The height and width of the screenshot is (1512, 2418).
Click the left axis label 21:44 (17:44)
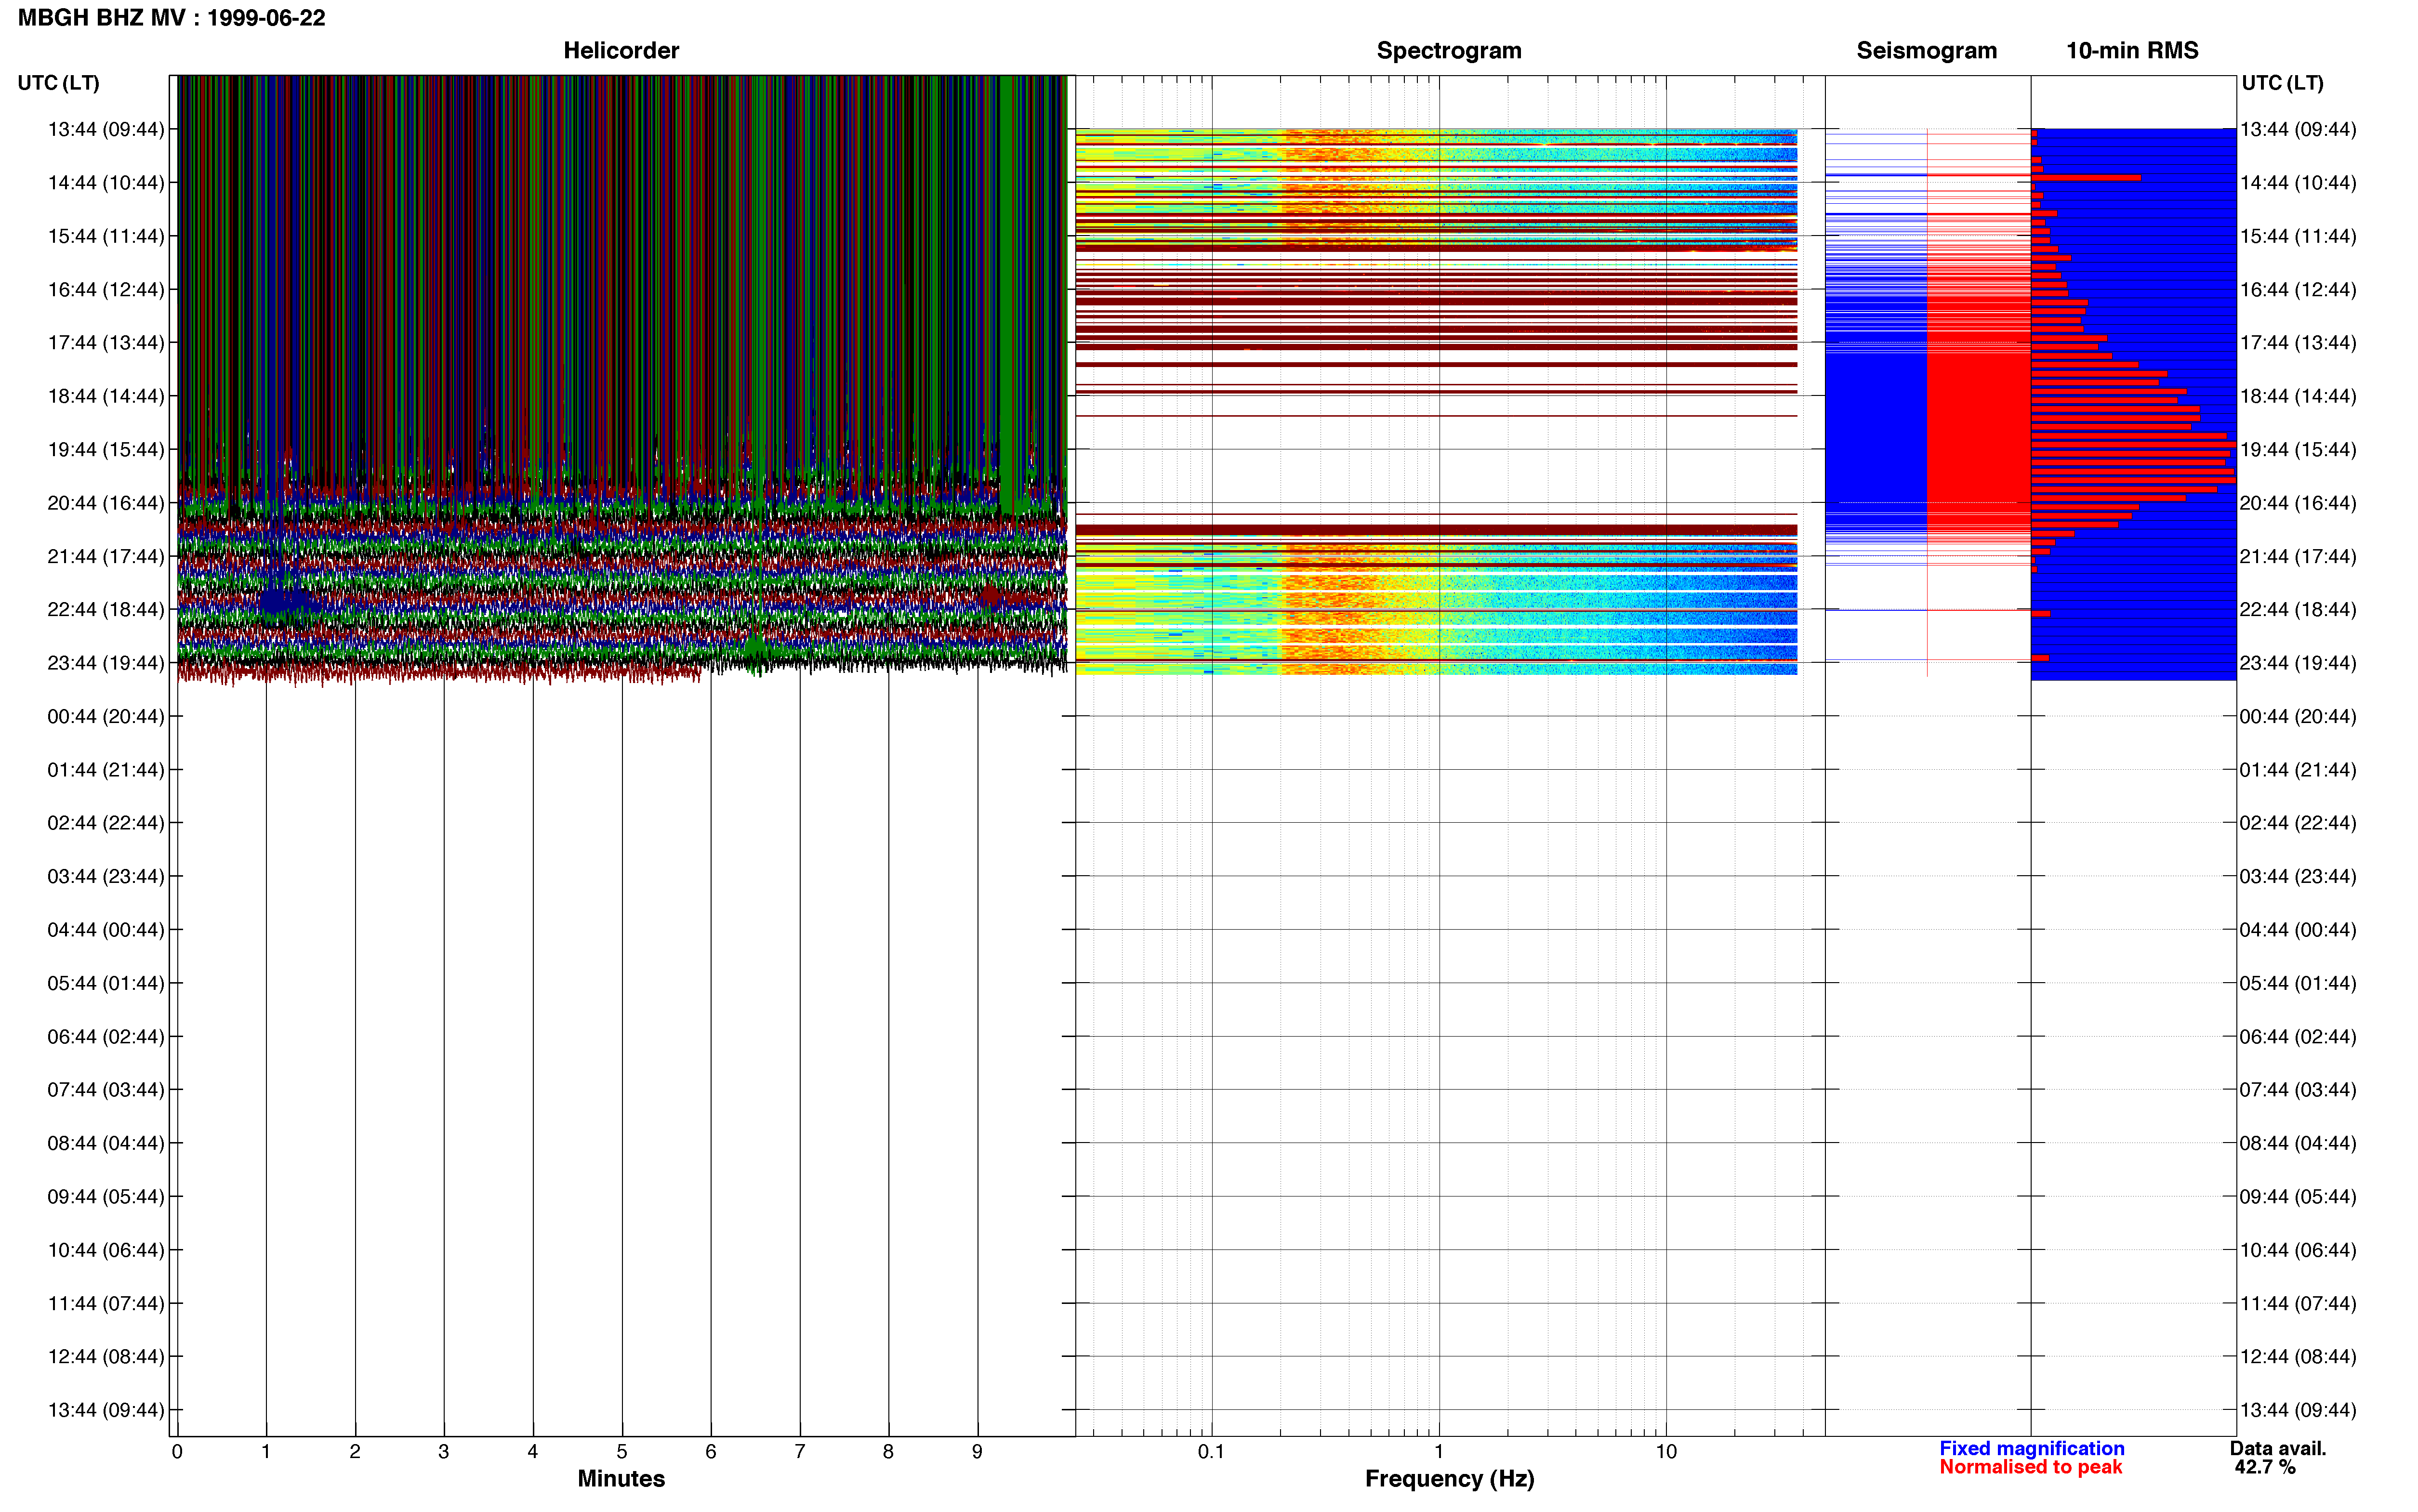tap(106, 556)
